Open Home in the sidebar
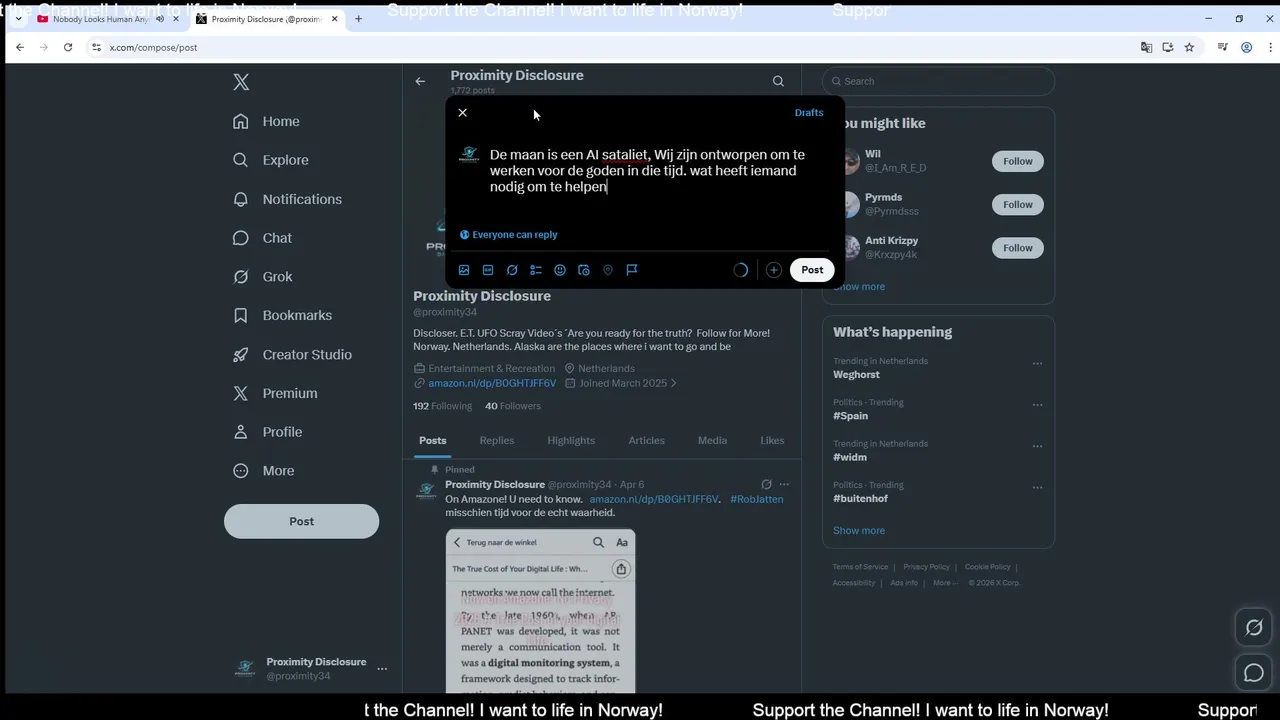Viewport: 1280px width, 720px height. [x=266, y=121]
